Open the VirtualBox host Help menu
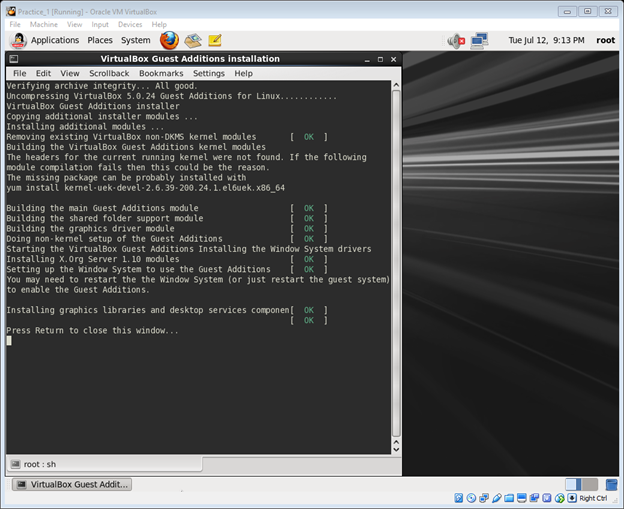Viewport: 624px width, 509px height. (x=159, y=24)
